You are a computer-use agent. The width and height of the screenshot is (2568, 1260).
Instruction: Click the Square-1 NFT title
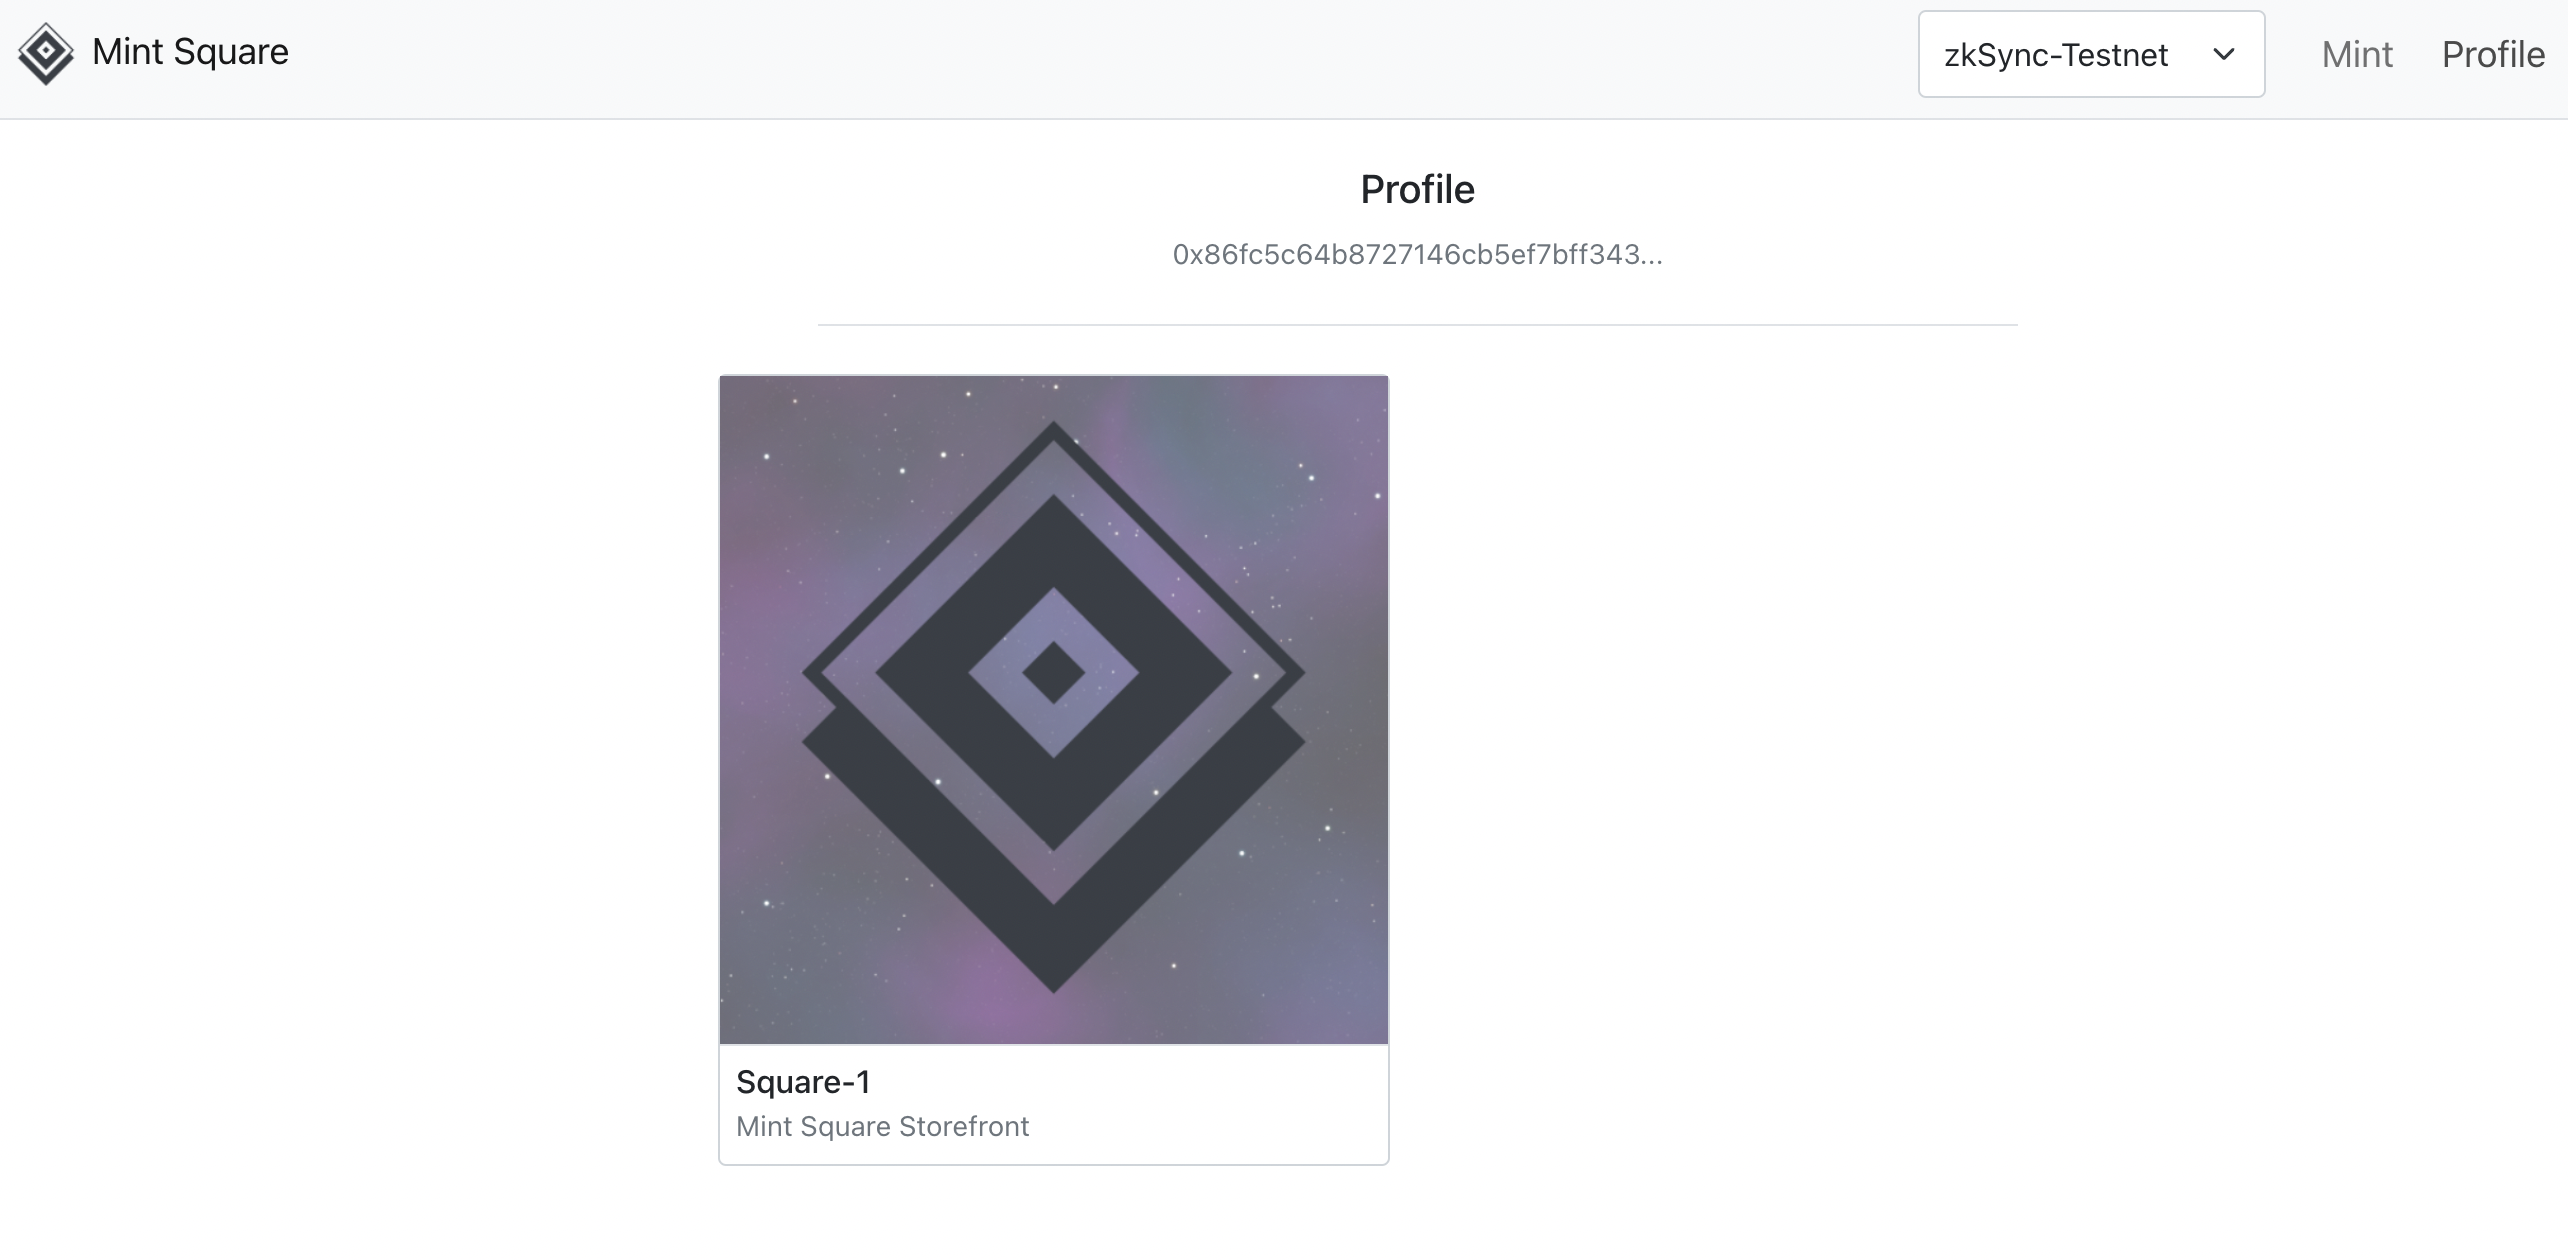(803, 1082)
